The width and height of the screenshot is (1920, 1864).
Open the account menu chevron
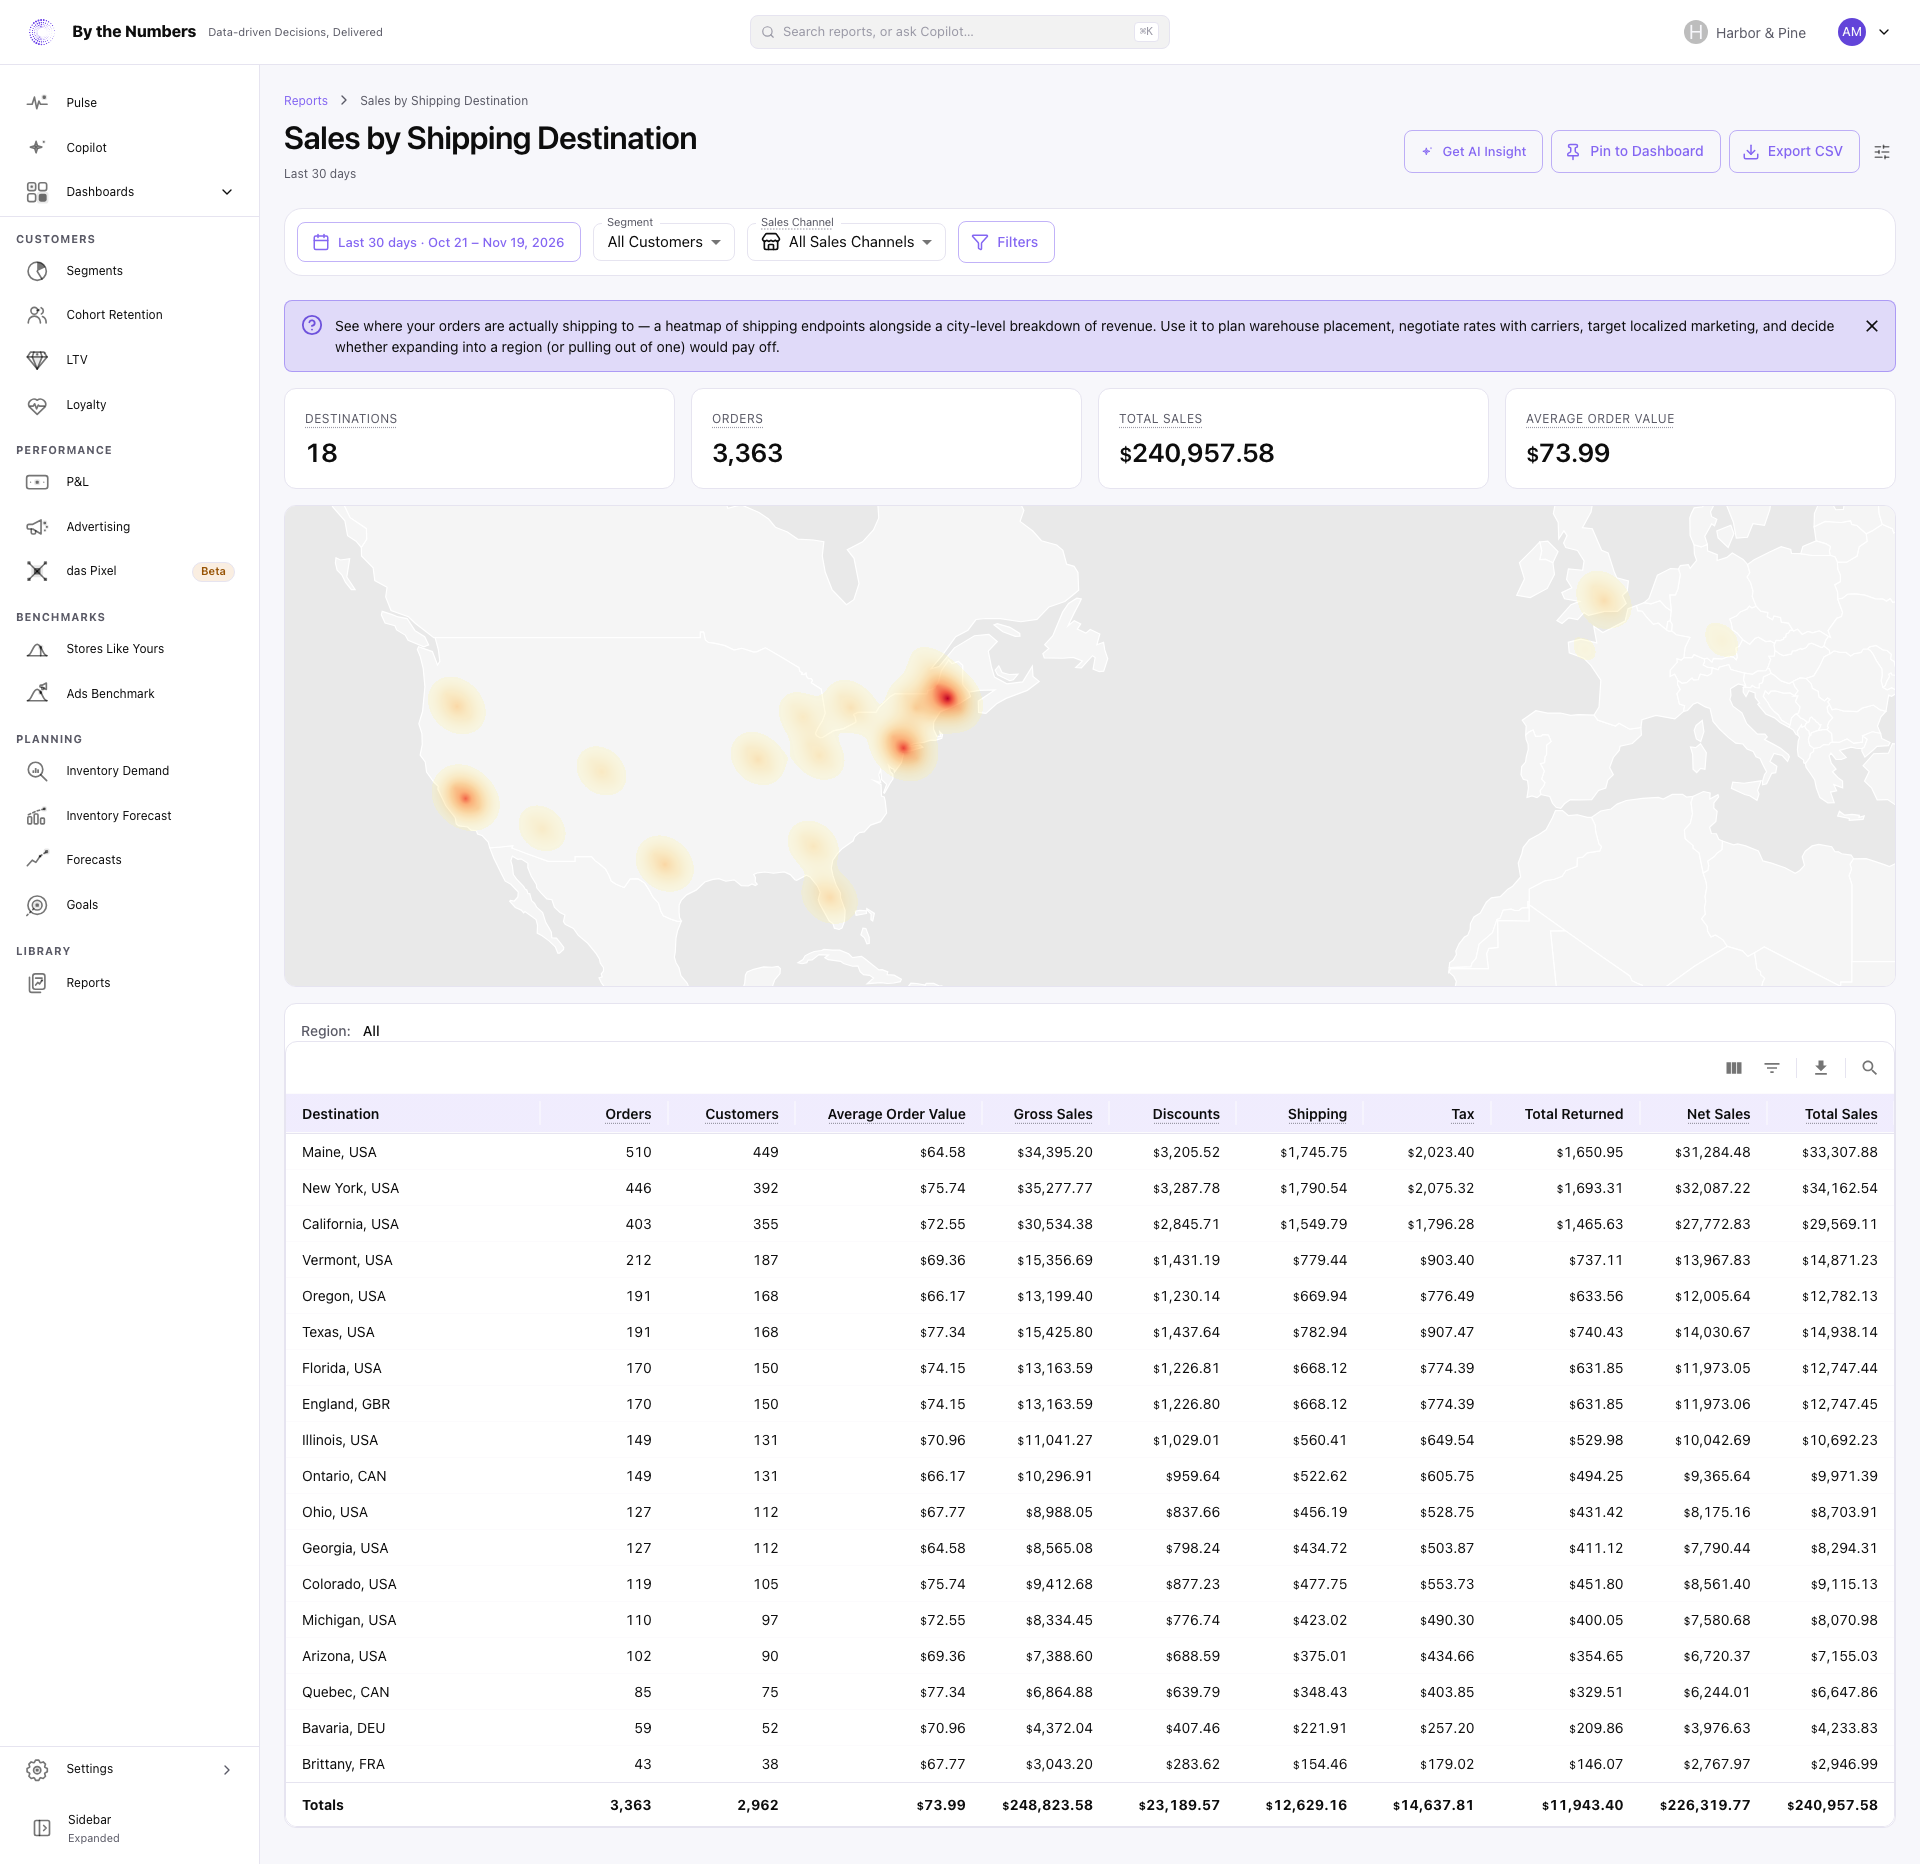pos(1884,32)
